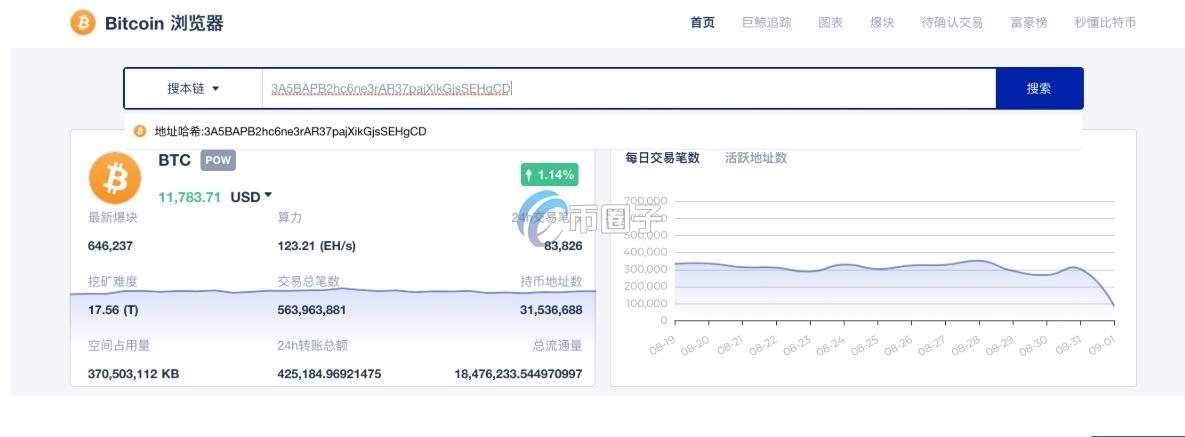Click mining difficulty value 17.56 (T)
The image size is (1185, 437).
(113, 310)
